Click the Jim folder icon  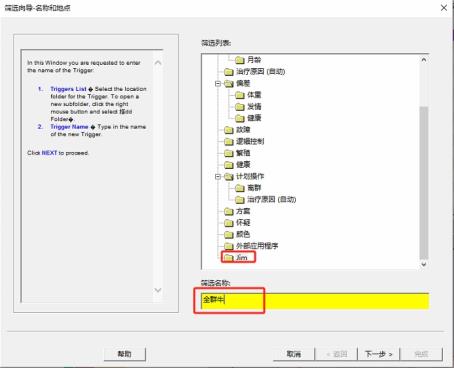[x=229, y=257]
